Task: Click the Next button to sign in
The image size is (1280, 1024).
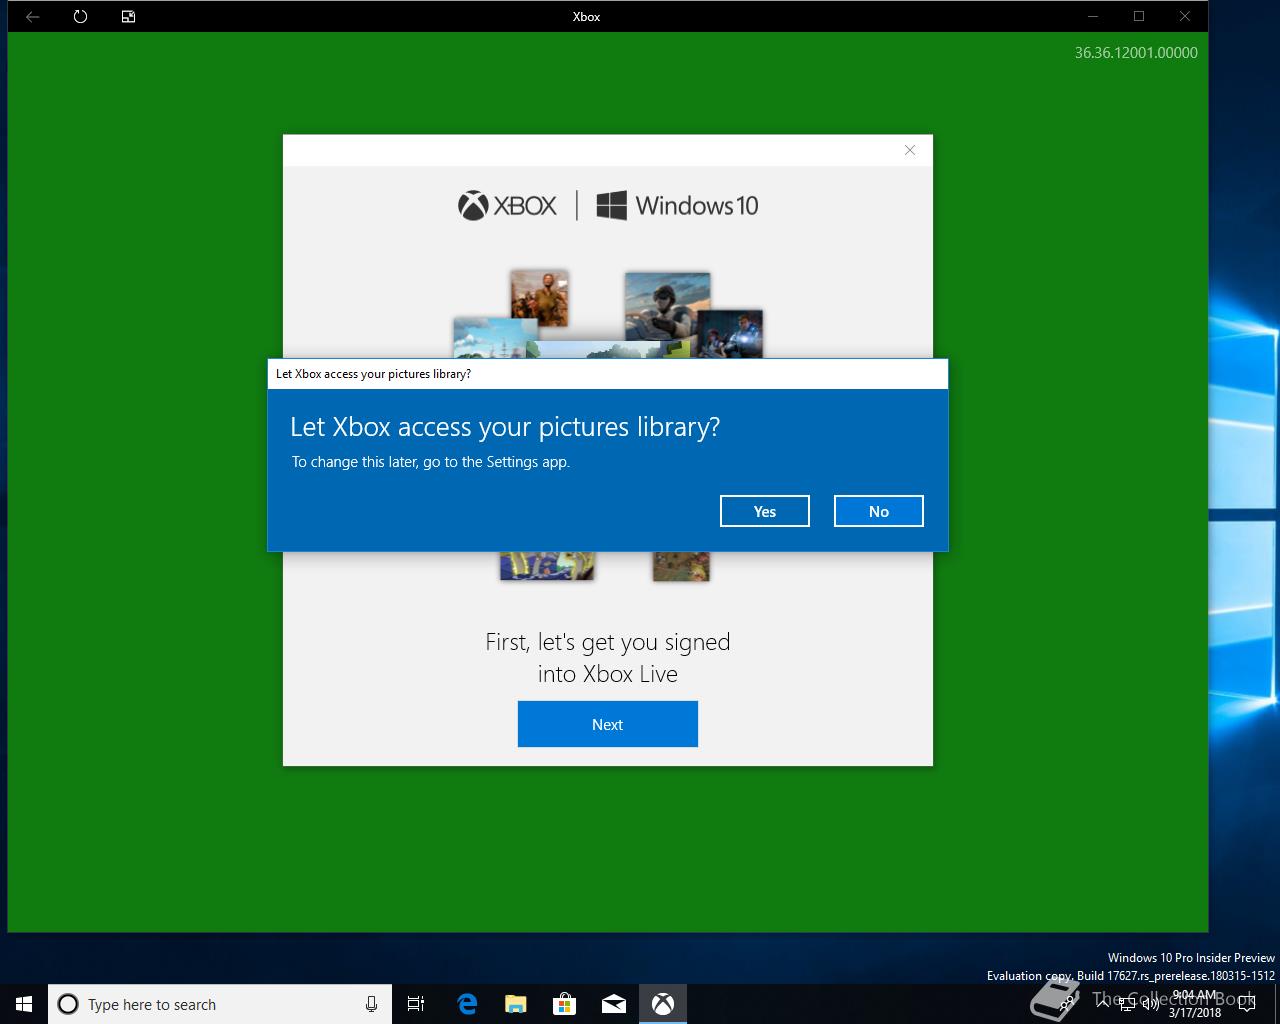Action: tap(607, 724)
